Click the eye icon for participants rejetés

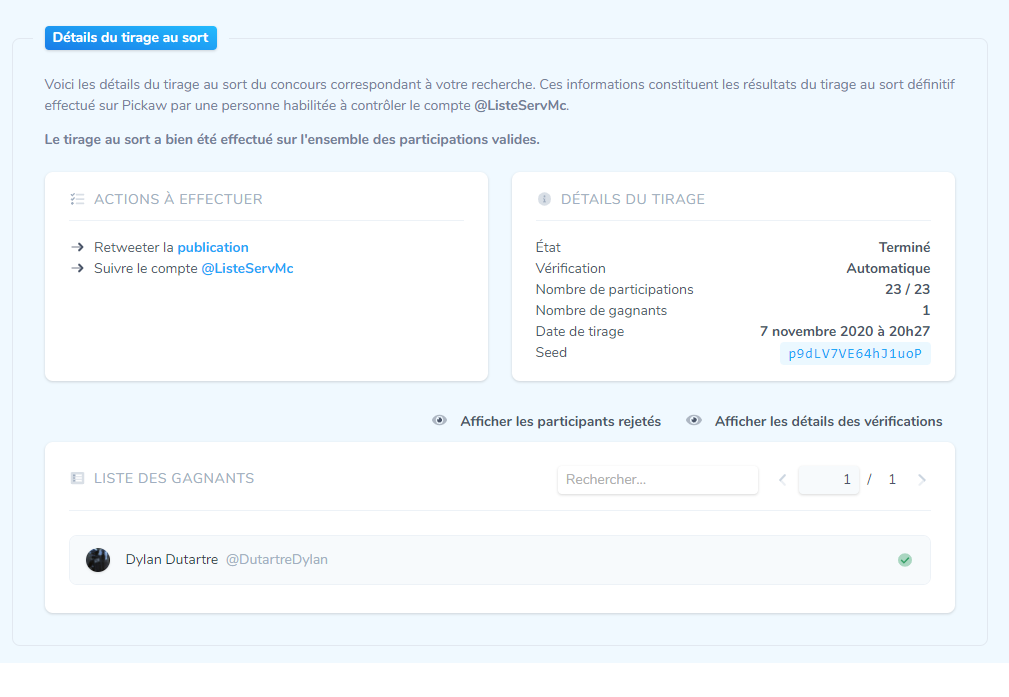coord(440,420)
